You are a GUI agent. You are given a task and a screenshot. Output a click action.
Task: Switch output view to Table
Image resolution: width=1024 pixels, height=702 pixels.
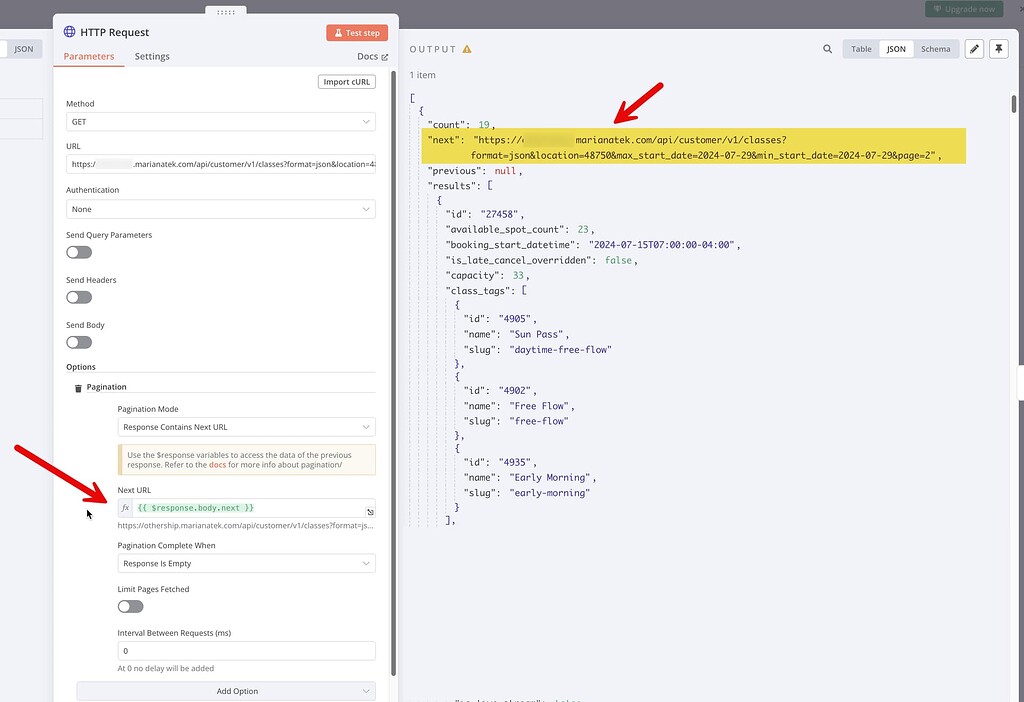click(861, 48)
